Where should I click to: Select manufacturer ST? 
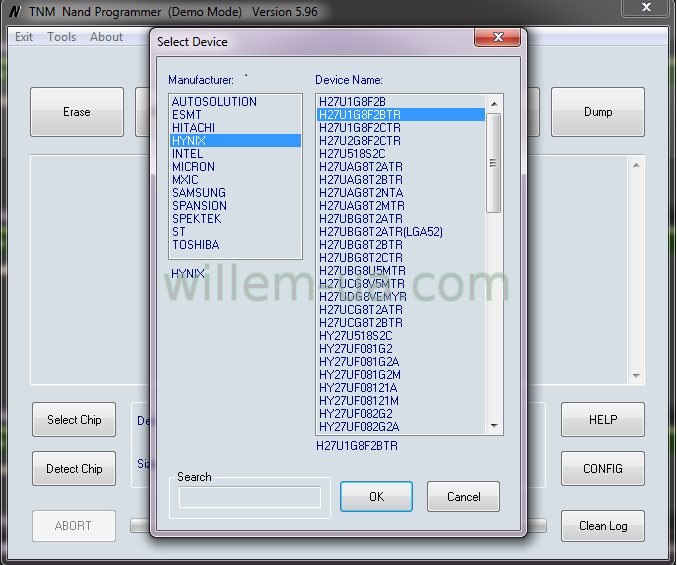236,232
